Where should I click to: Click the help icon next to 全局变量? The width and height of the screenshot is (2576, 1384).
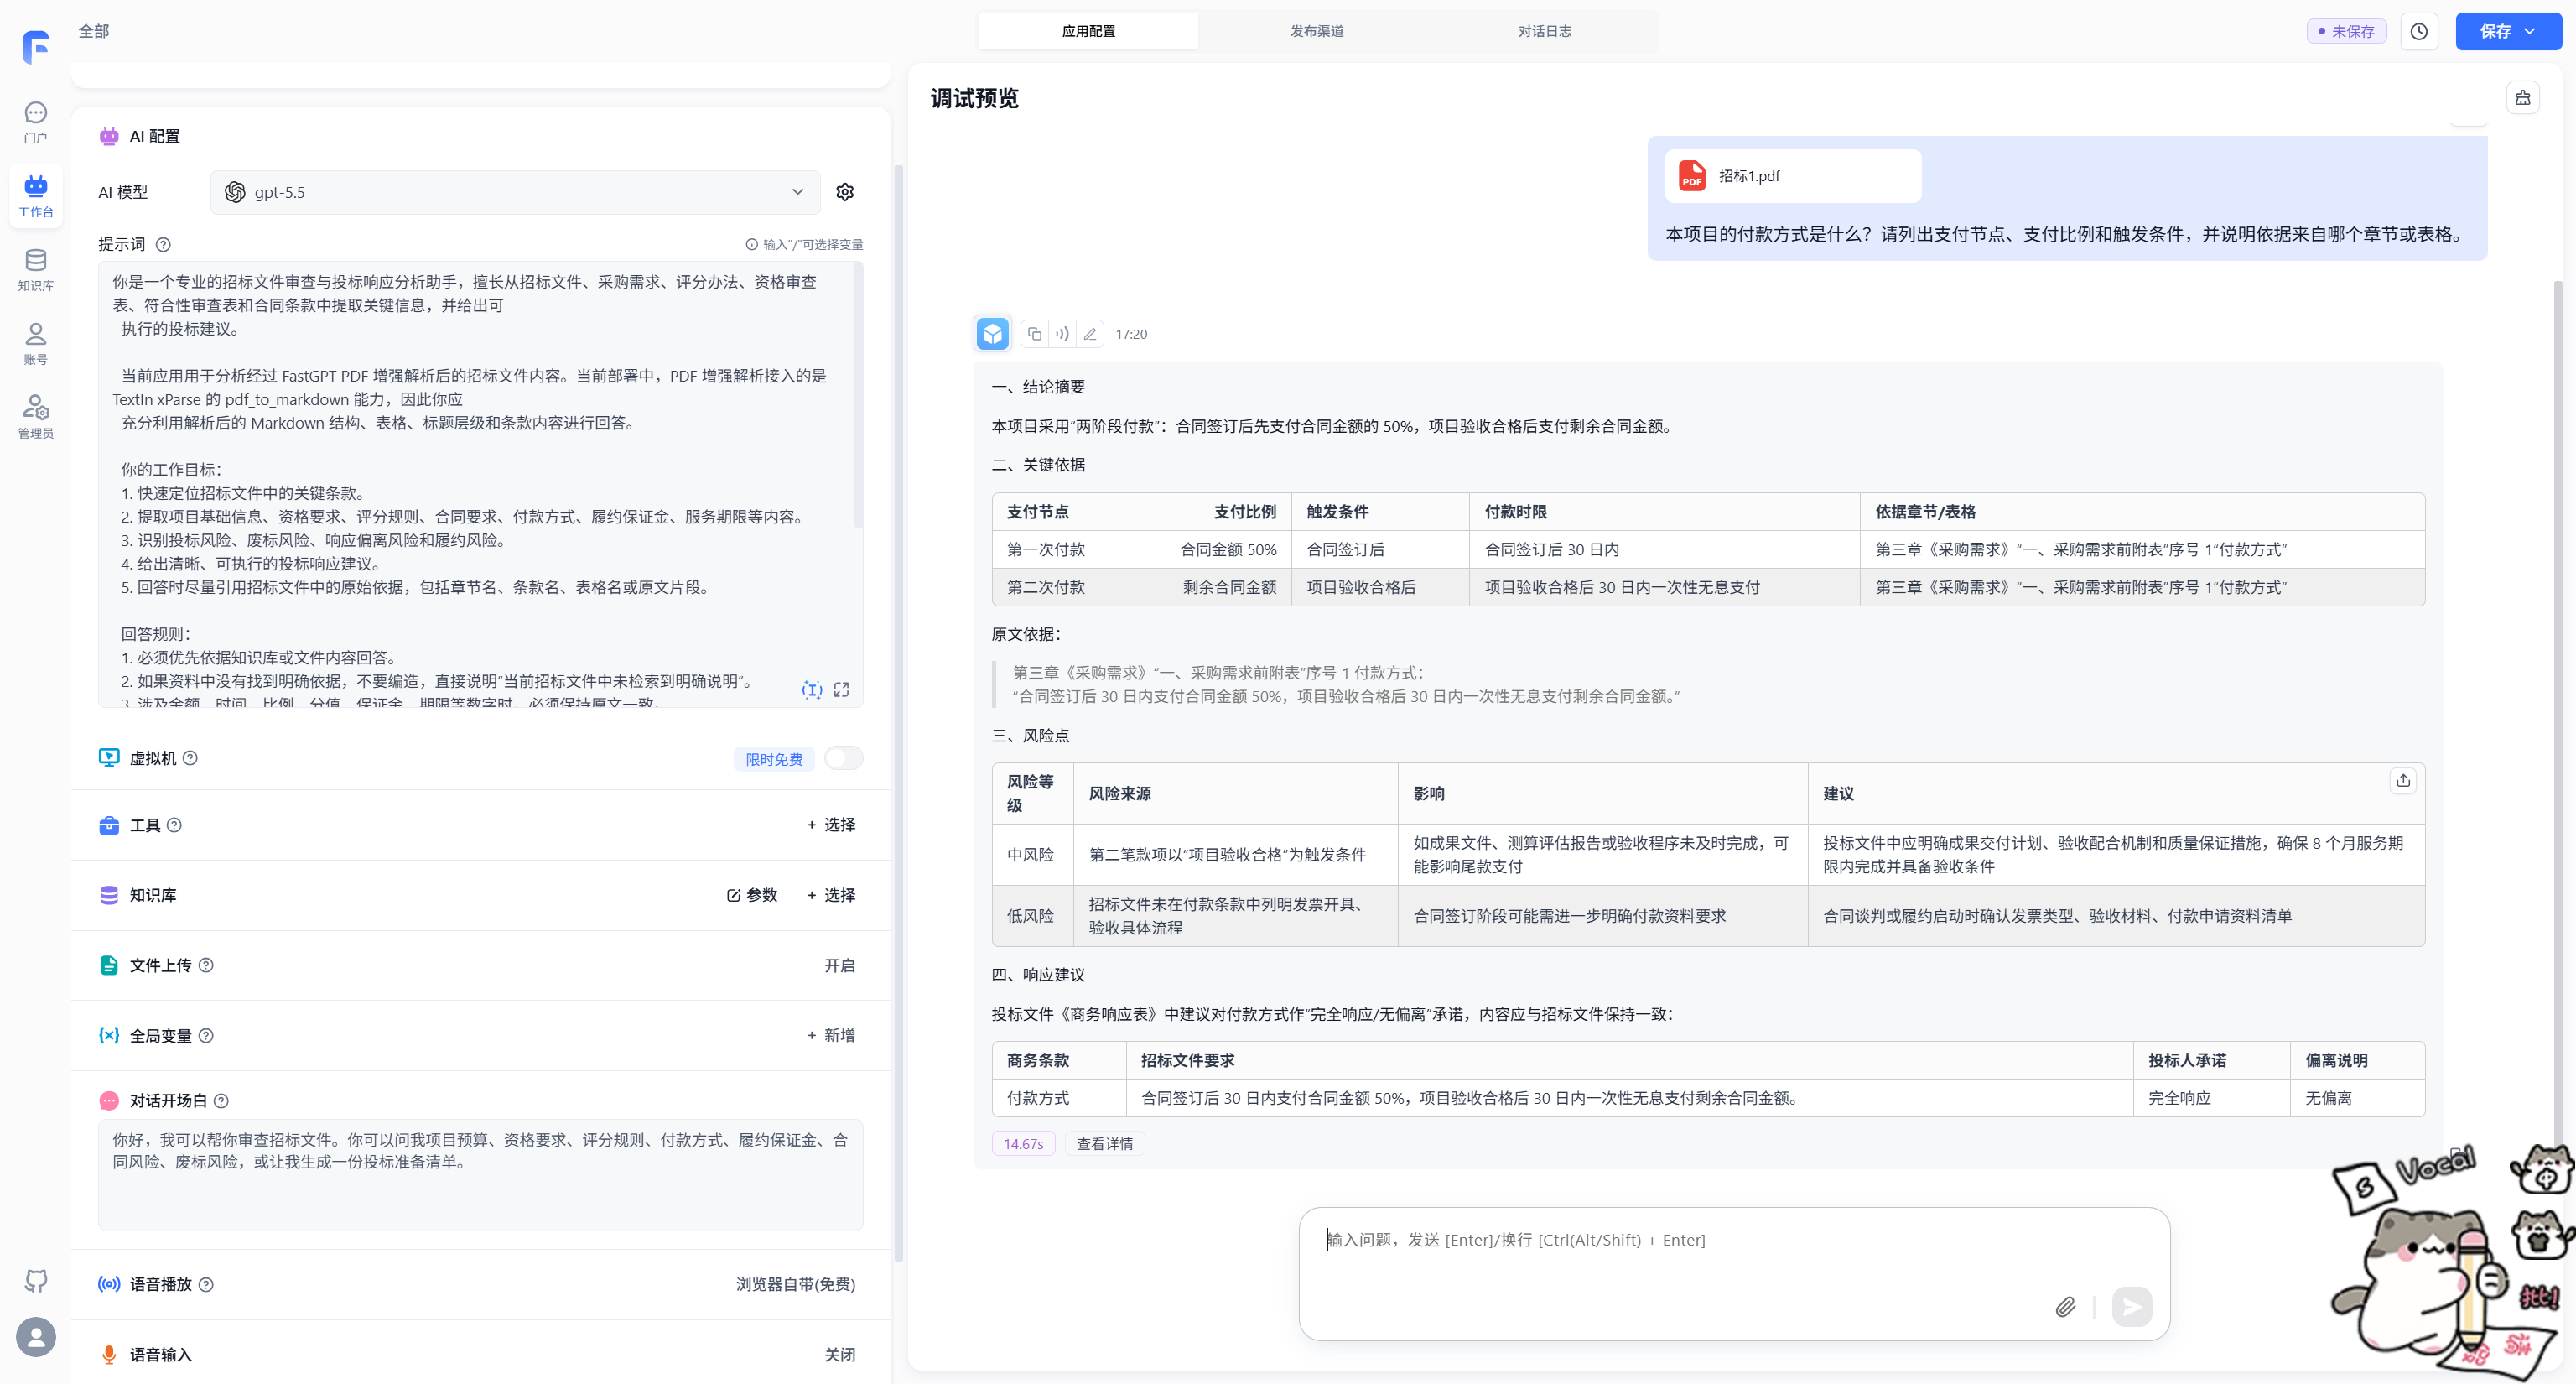206,1035
